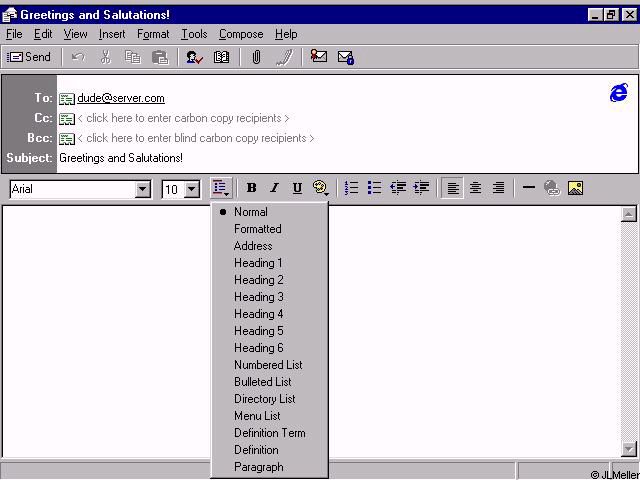640x480 pixels.
Task: Open the Help menu
Action: coord(286,34)
